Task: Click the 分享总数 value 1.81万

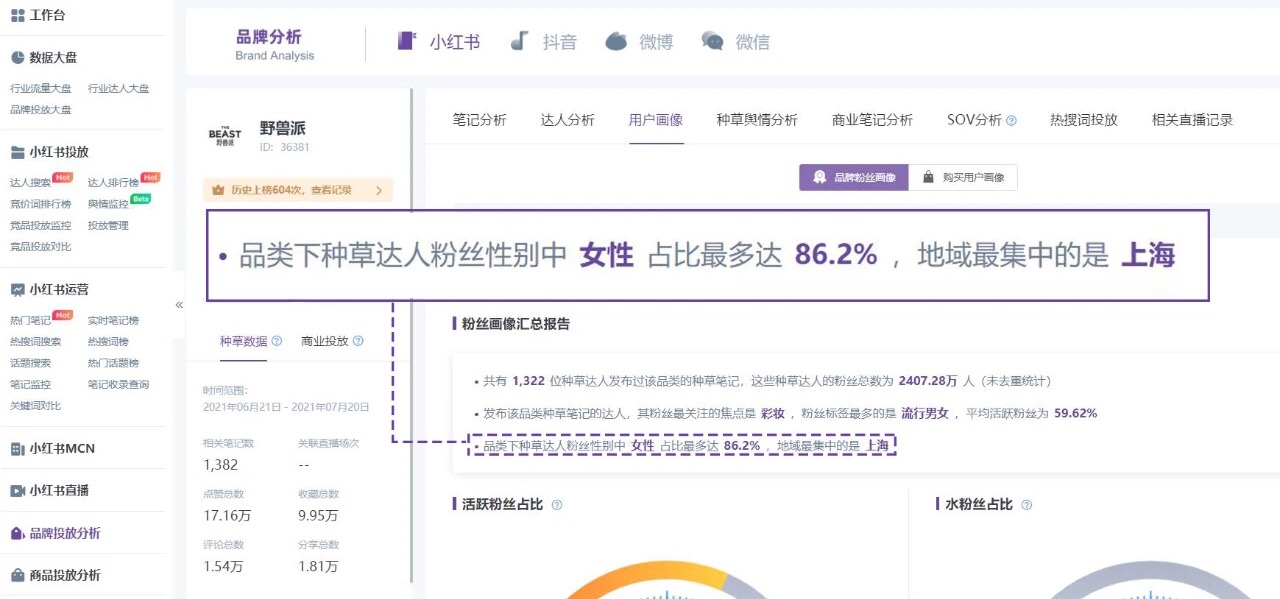Action: click(x=318, y=567)
